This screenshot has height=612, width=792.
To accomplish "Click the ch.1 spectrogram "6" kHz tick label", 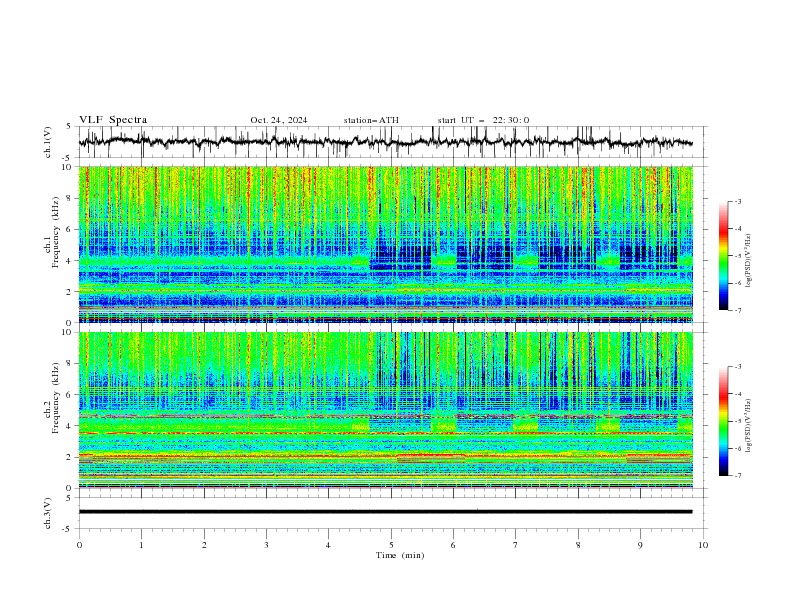I will pyautogui.click(x=71, y=229).
